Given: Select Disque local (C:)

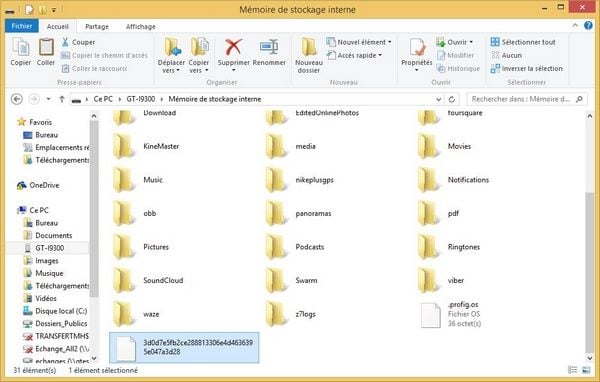Looking at the screenshot, I should pyautogui.click(x=55, y=311).
